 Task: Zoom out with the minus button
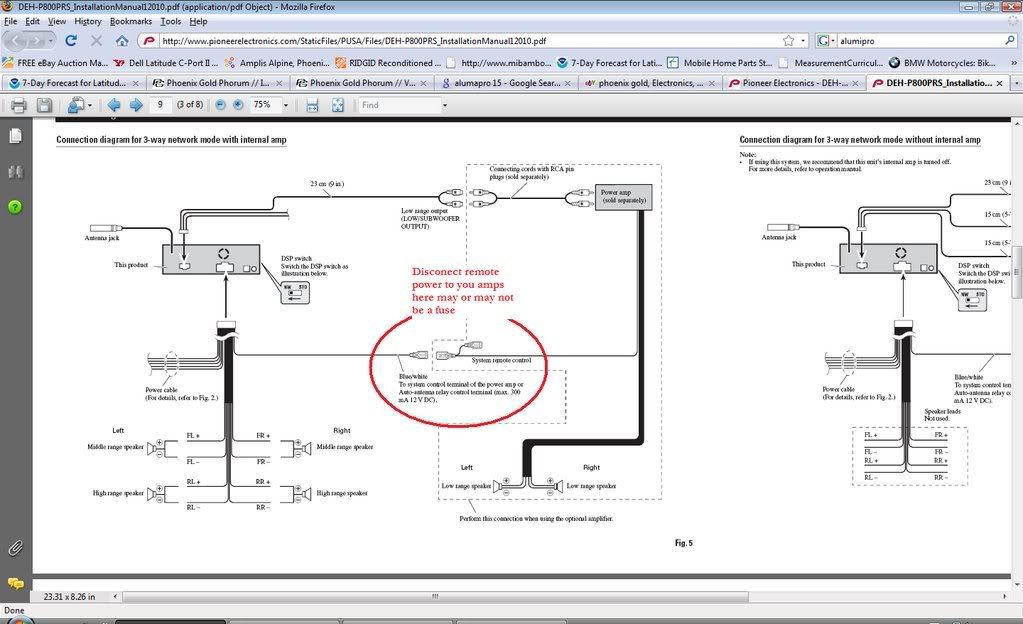coord(221,105)
